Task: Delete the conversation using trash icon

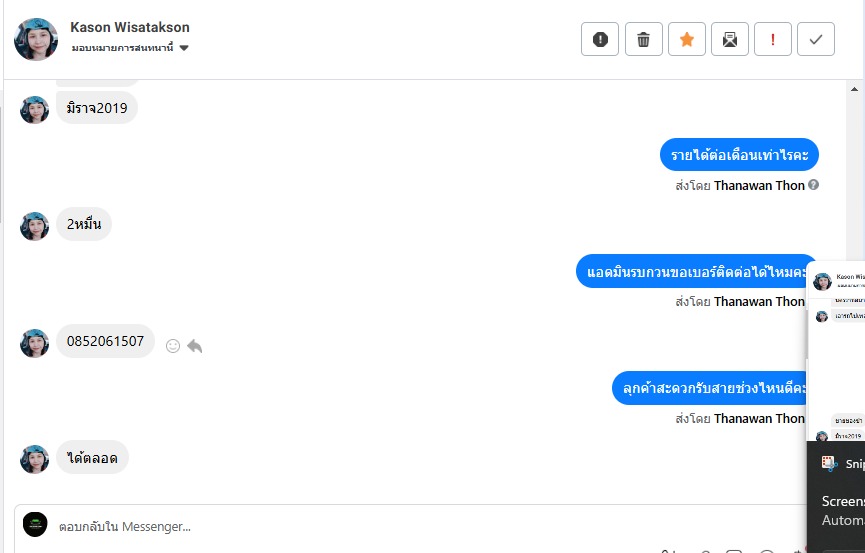Action: pos(643,39)
